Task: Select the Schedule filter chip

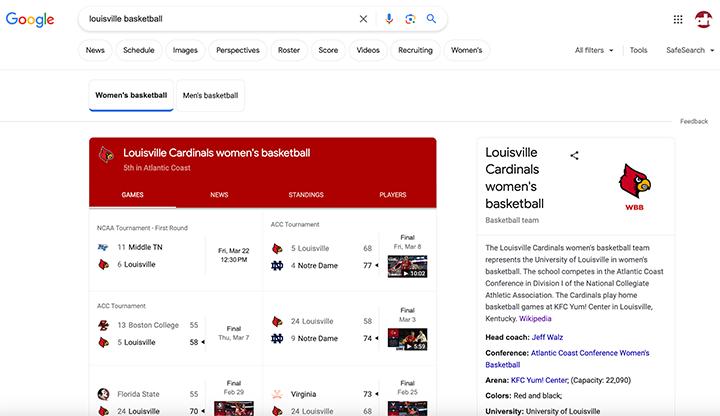Action: coord(139,50)
